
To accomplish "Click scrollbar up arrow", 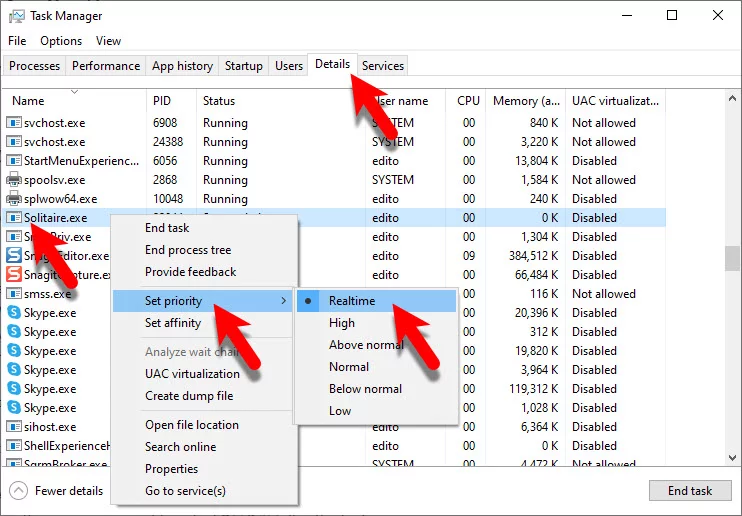I will (733, 98).
